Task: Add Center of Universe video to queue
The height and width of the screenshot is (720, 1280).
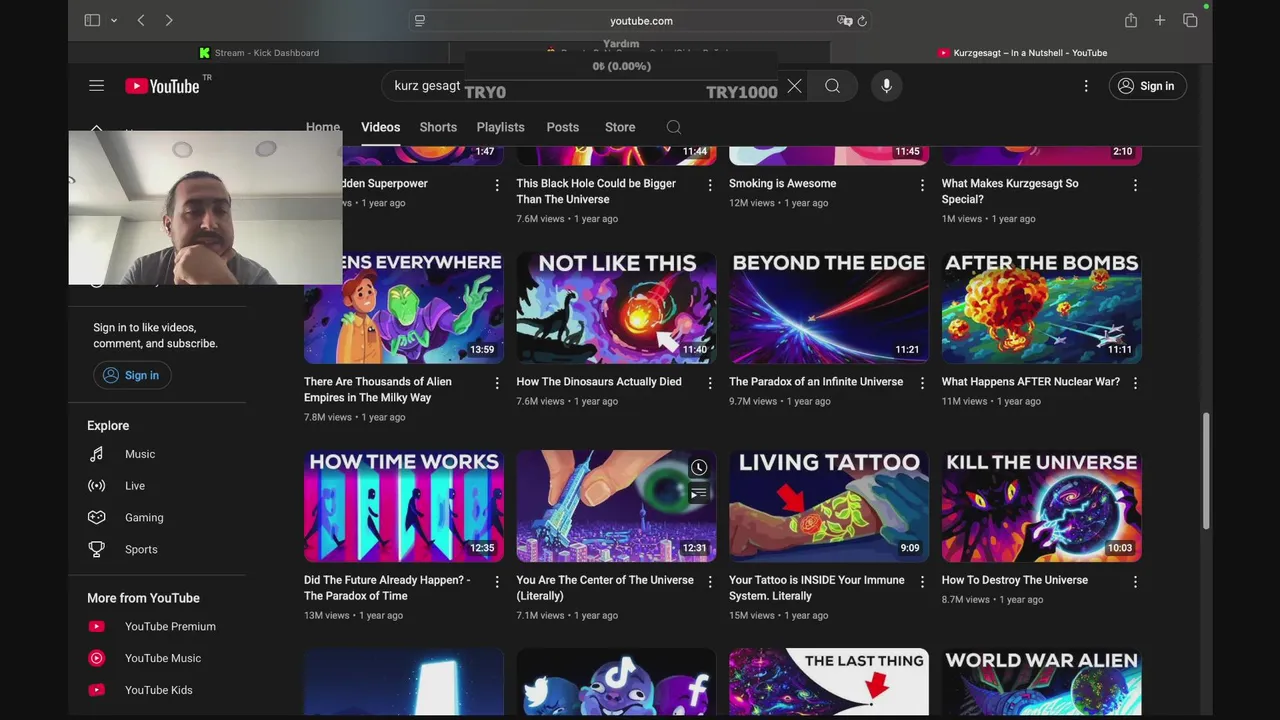Action: pyautogui.click(x=699, y=494)
